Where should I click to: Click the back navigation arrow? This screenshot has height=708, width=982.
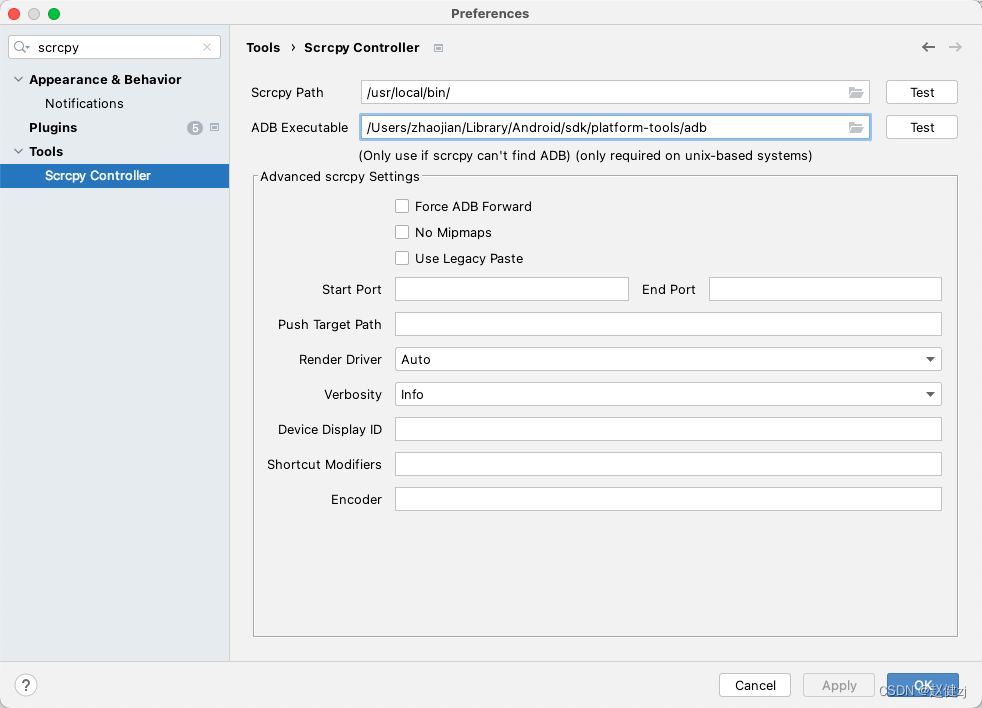(928, 46)
